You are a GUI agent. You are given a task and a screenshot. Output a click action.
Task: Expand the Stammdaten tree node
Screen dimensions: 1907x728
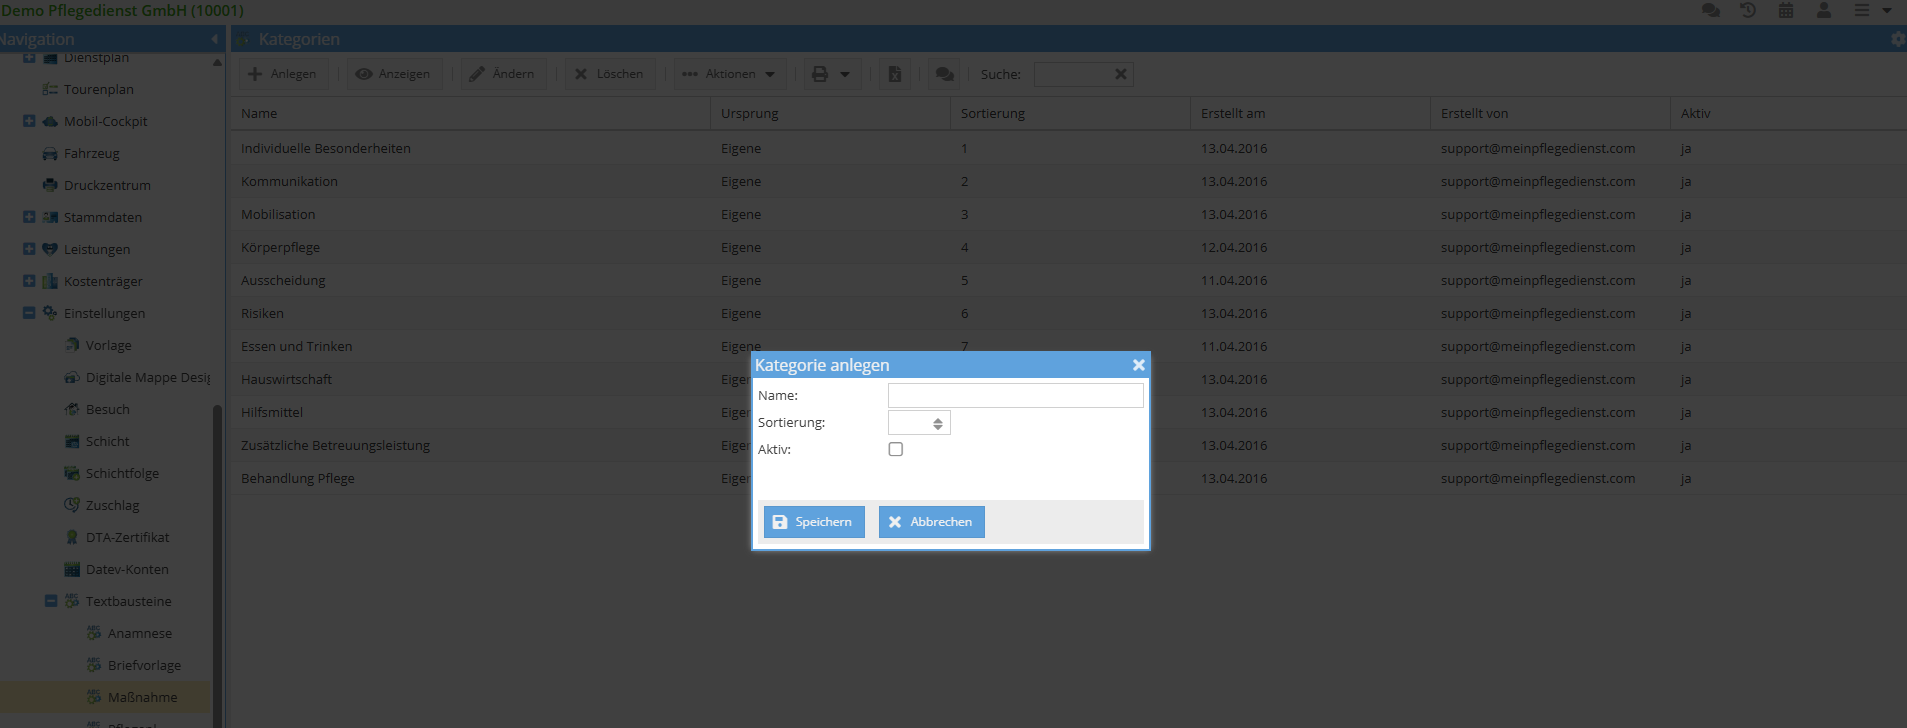click(29, 217)
